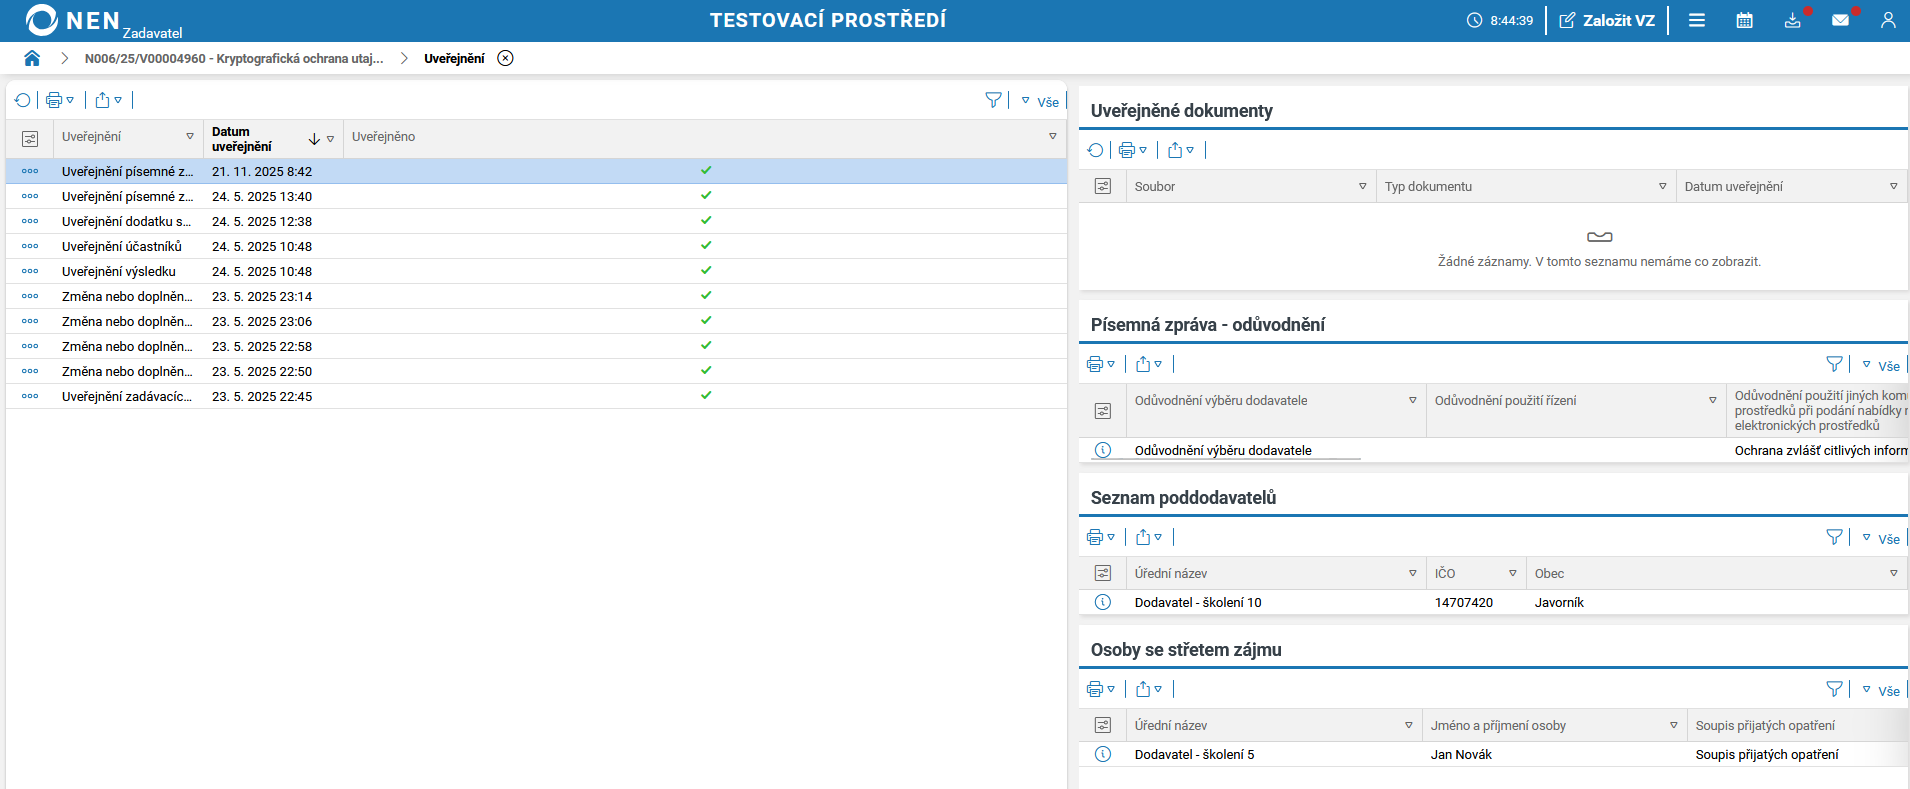Open user profile icon

tap(1888, 20)
